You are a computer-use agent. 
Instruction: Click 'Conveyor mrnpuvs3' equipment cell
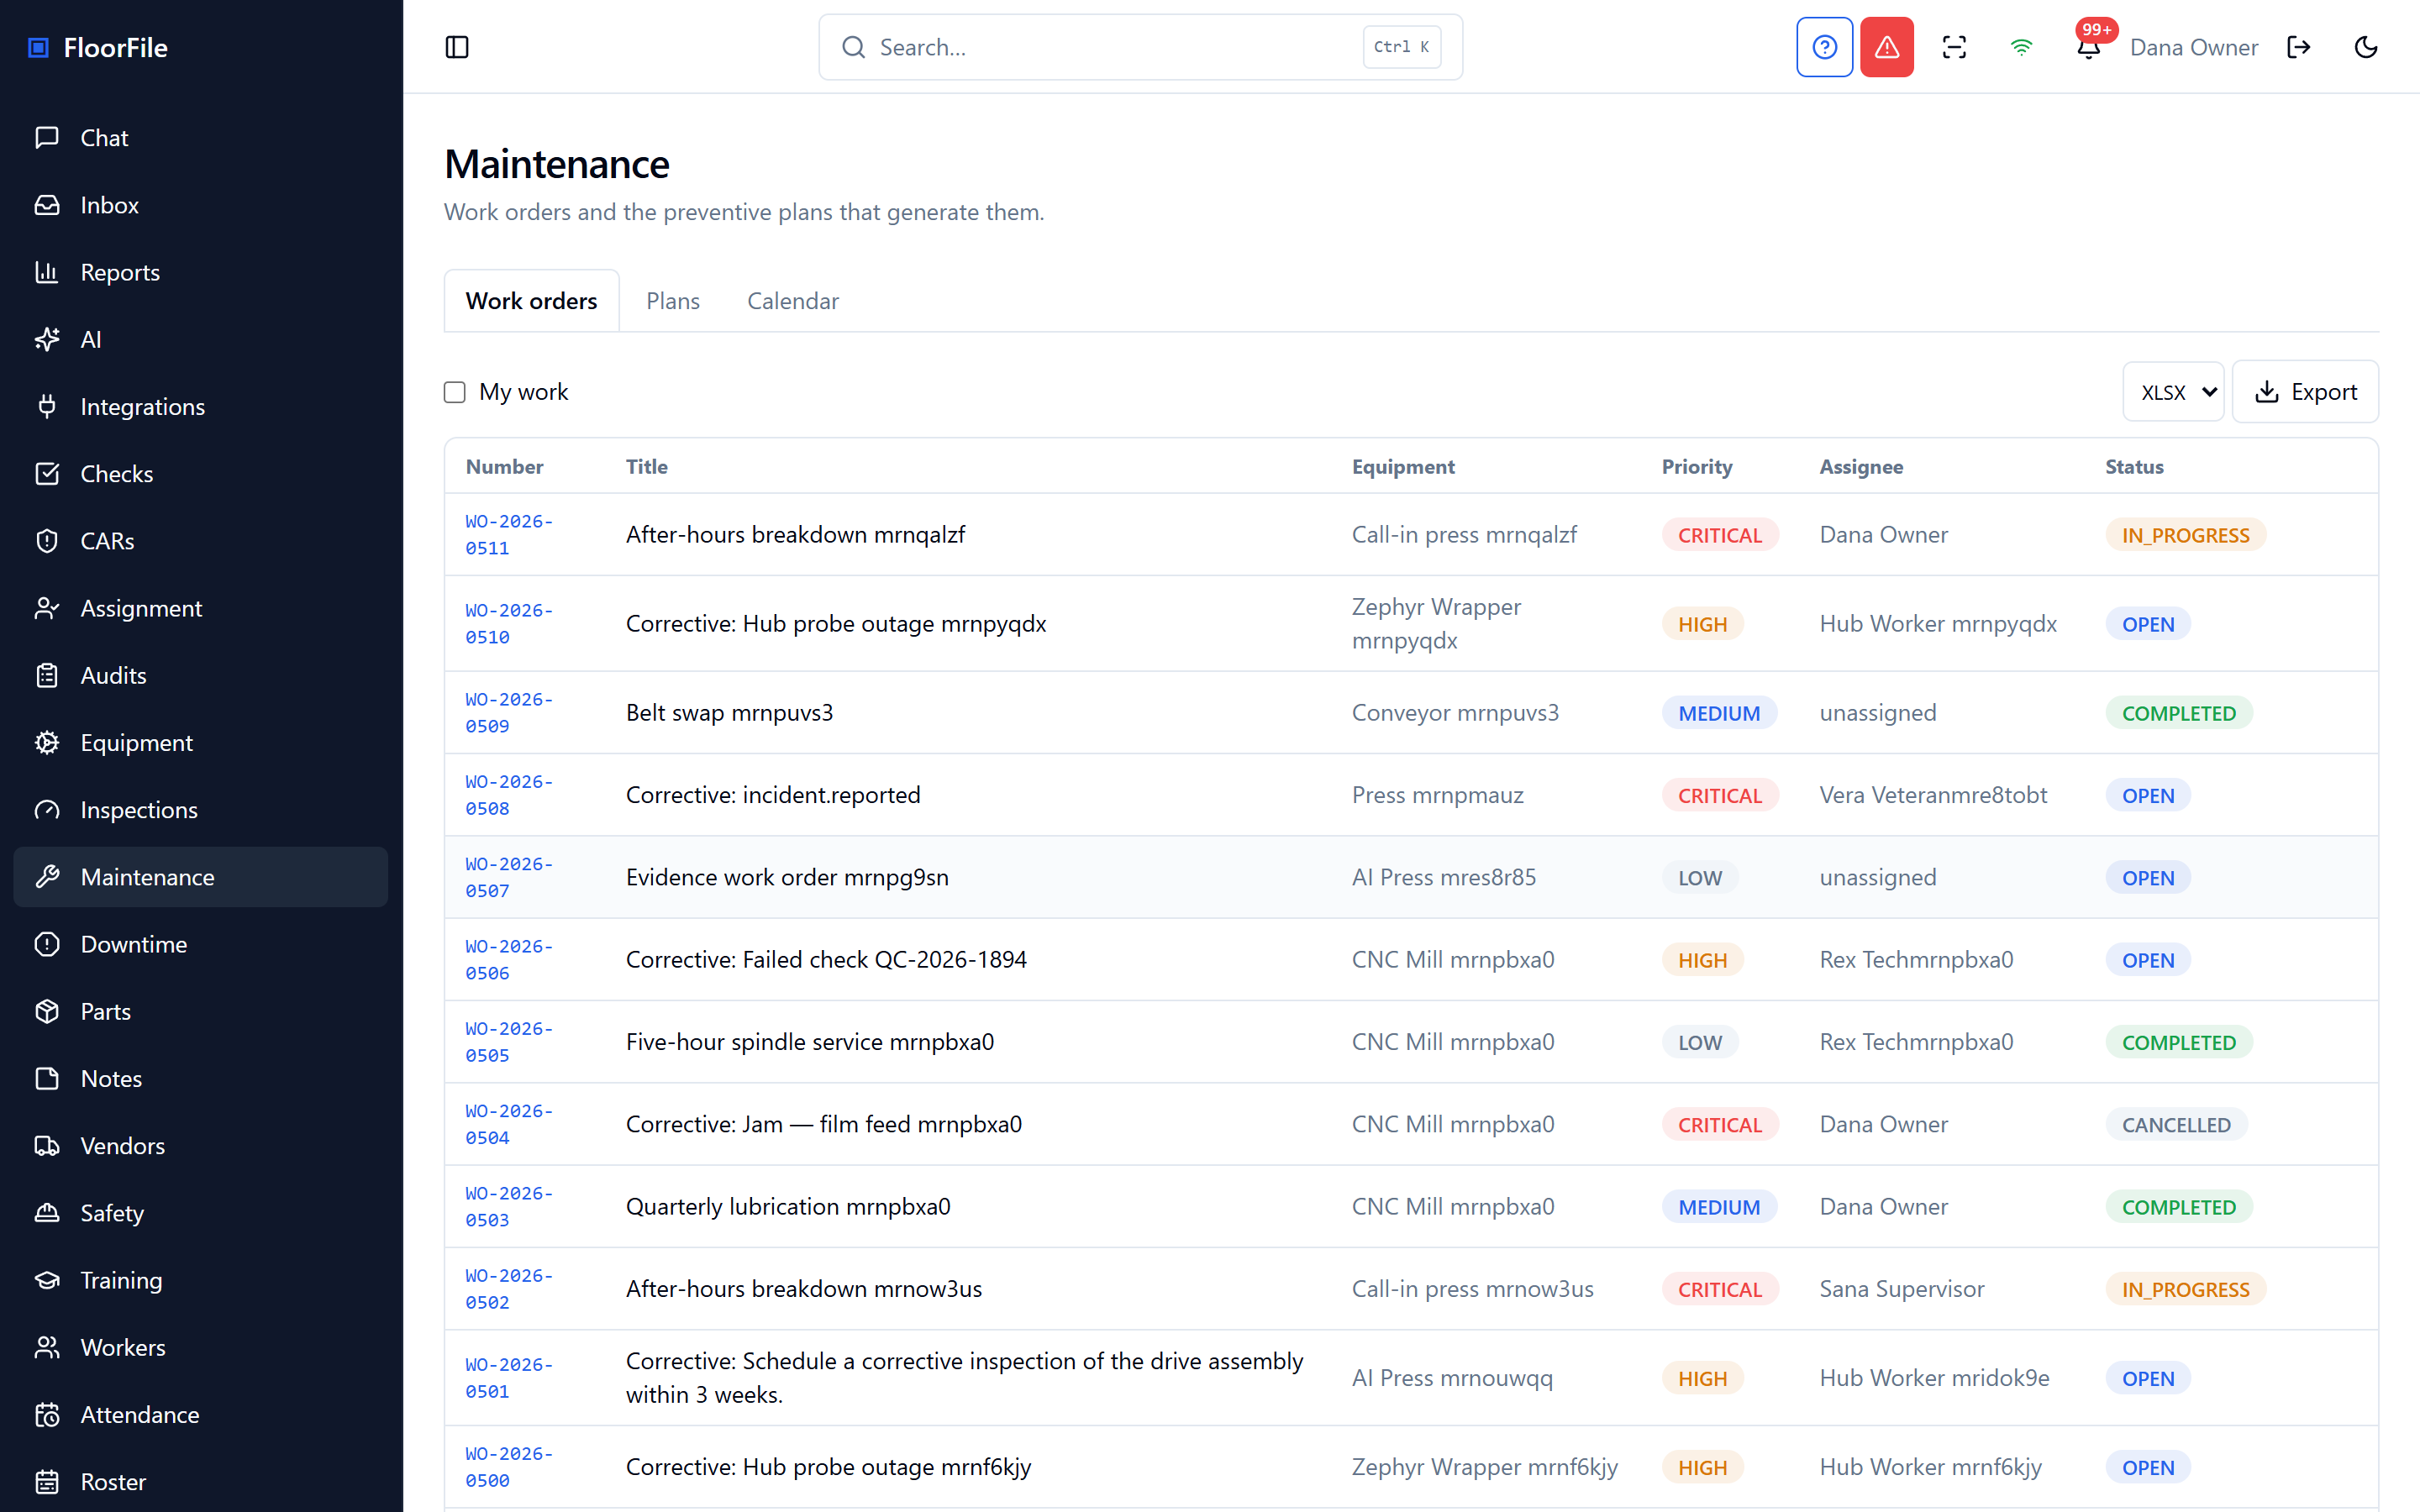1455,713
